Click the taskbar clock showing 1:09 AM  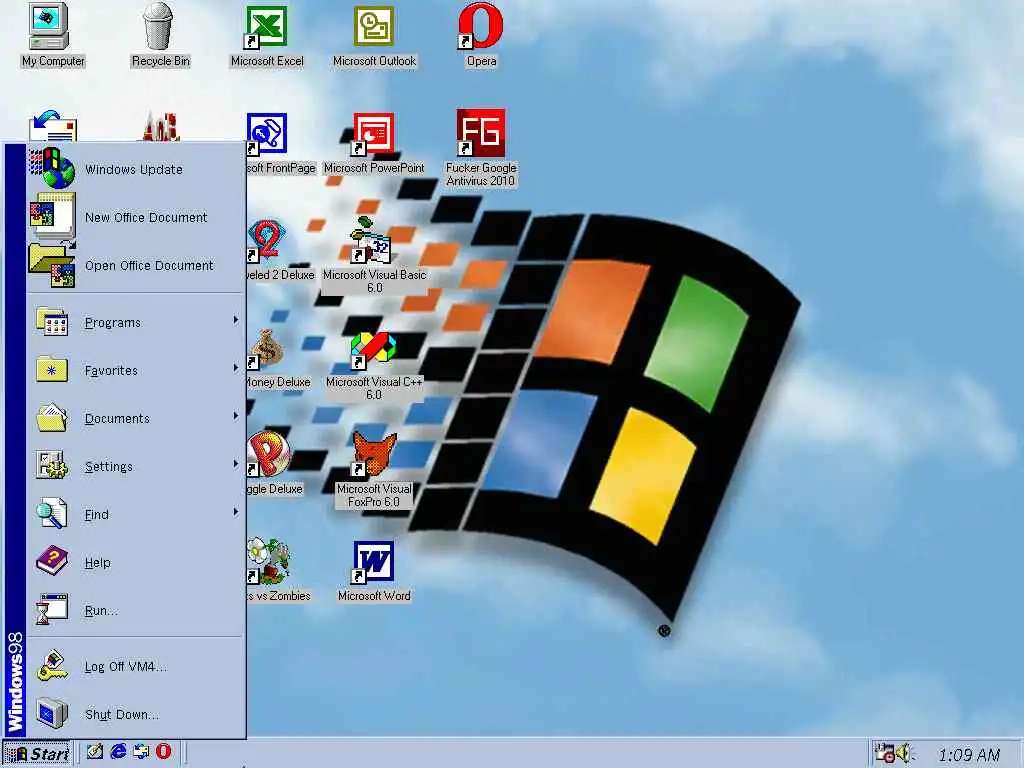968,755
